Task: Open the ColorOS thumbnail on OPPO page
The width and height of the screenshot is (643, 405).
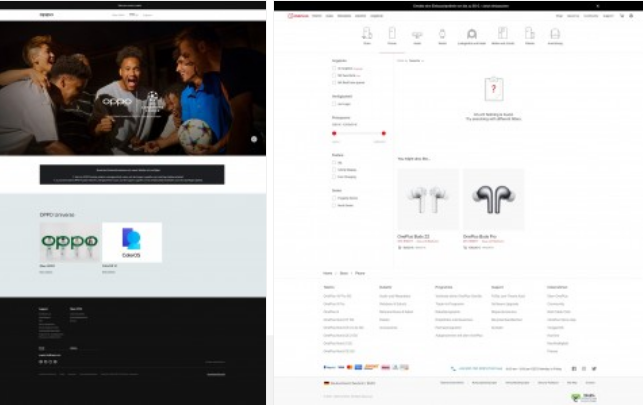Action: pyautogui.click(x=132, y=242)
